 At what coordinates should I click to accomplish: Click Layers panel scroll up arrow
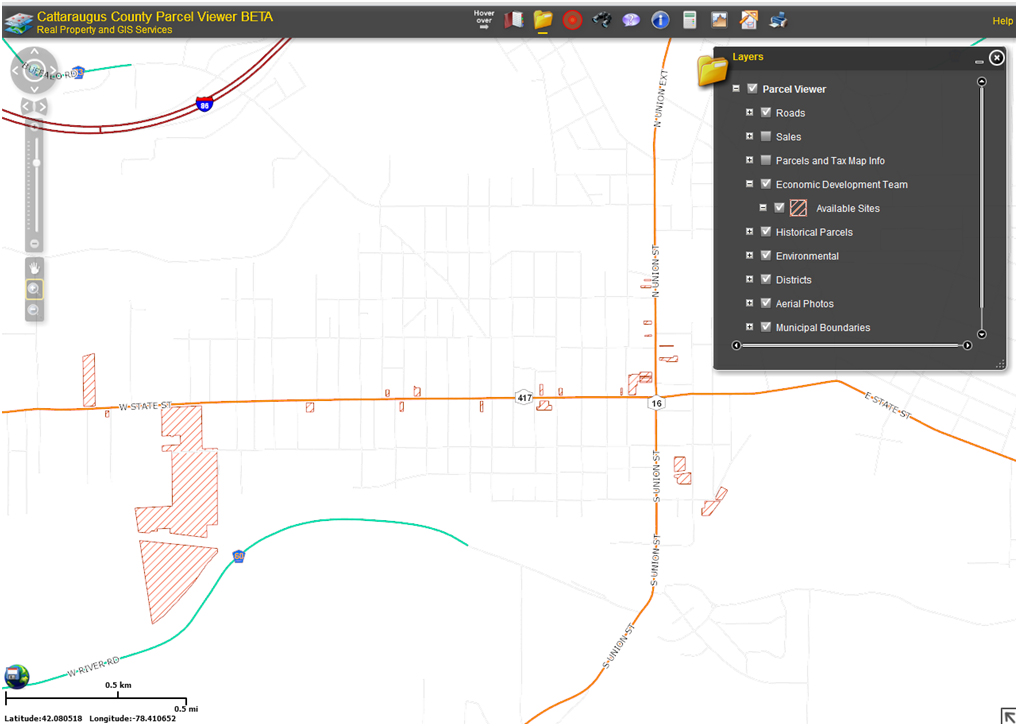[982, 81]
